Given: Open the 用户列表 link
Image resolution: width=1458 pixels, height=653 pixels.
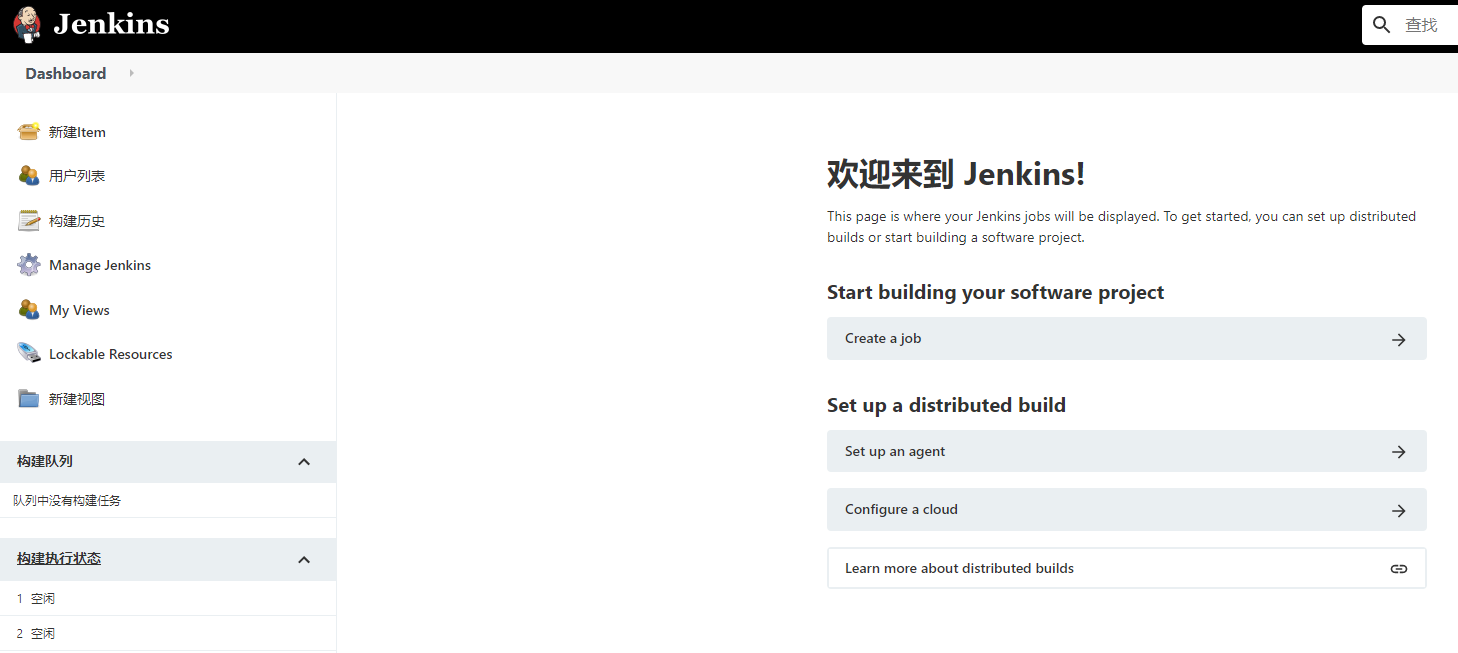Looking at the screenshot, I should click(77, 176).
